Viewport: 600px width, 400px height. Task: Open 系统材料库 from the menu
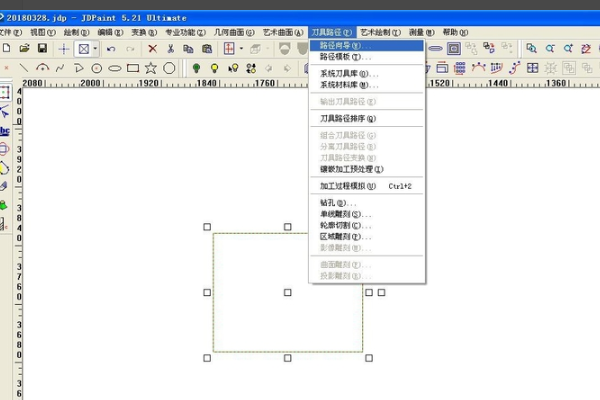367,85
